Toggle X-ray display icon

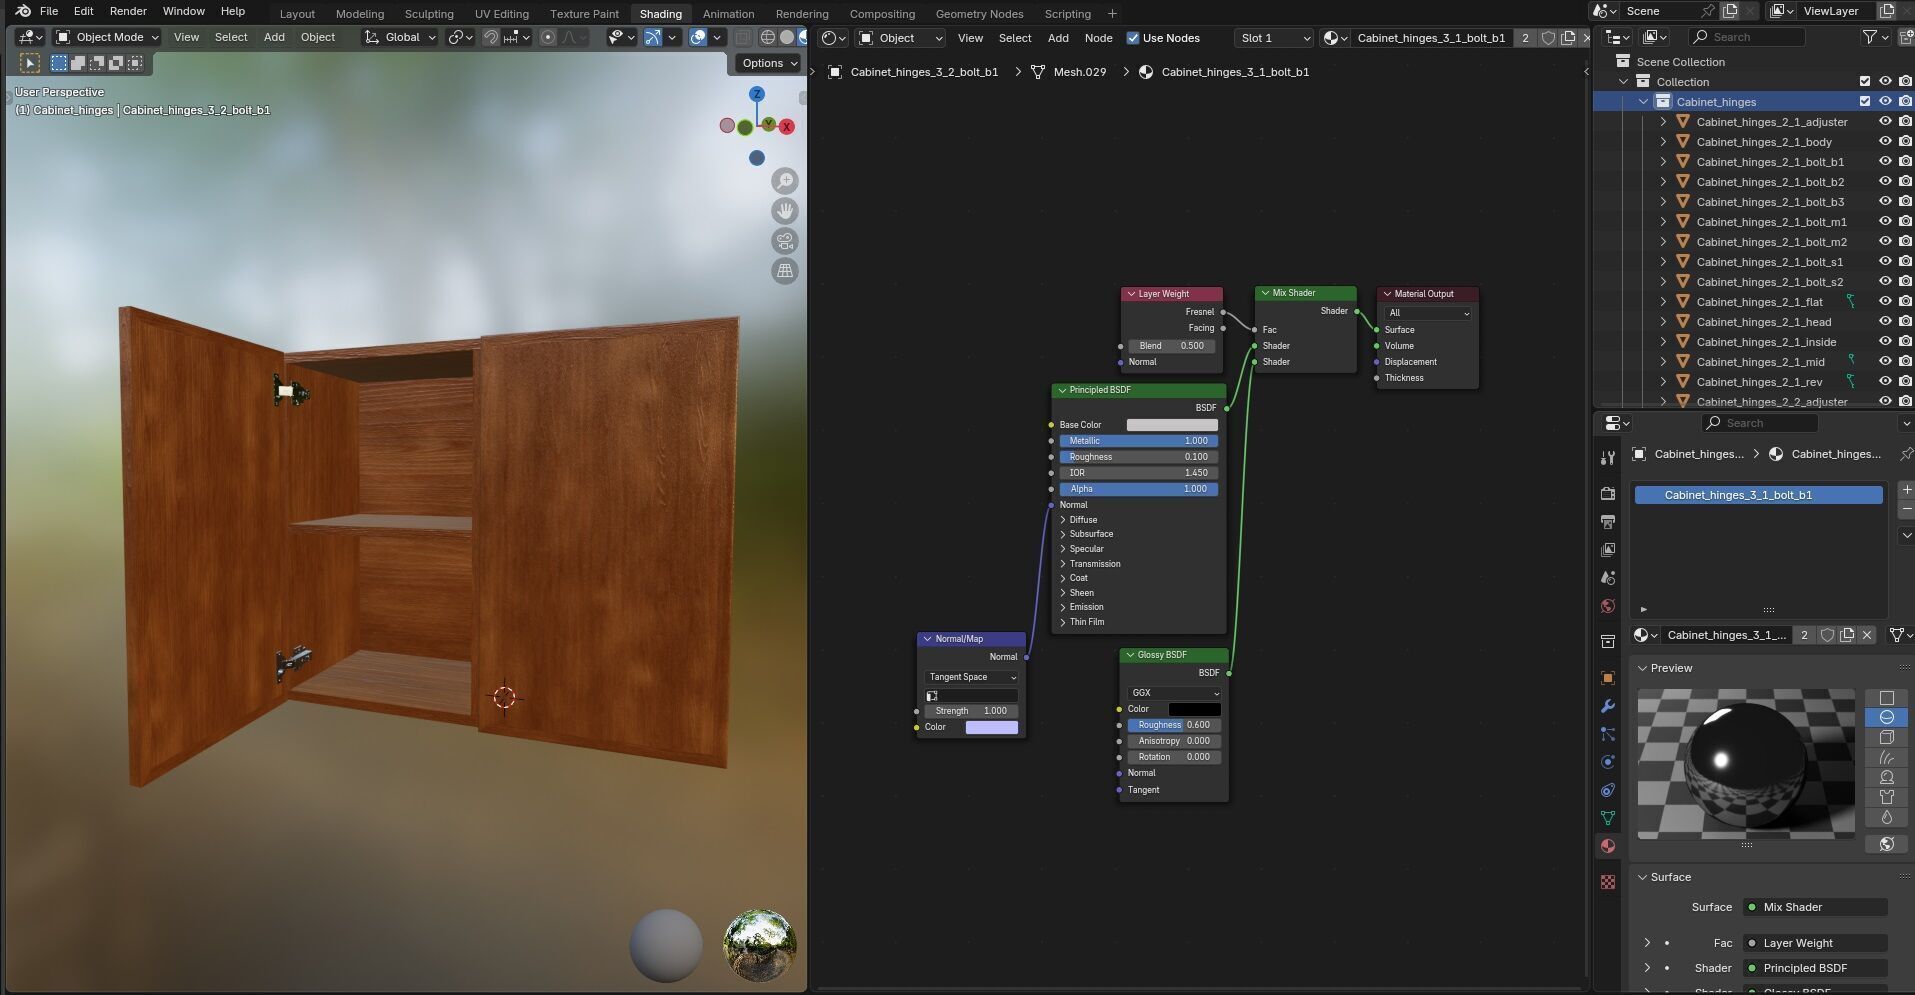click(743, 37)
